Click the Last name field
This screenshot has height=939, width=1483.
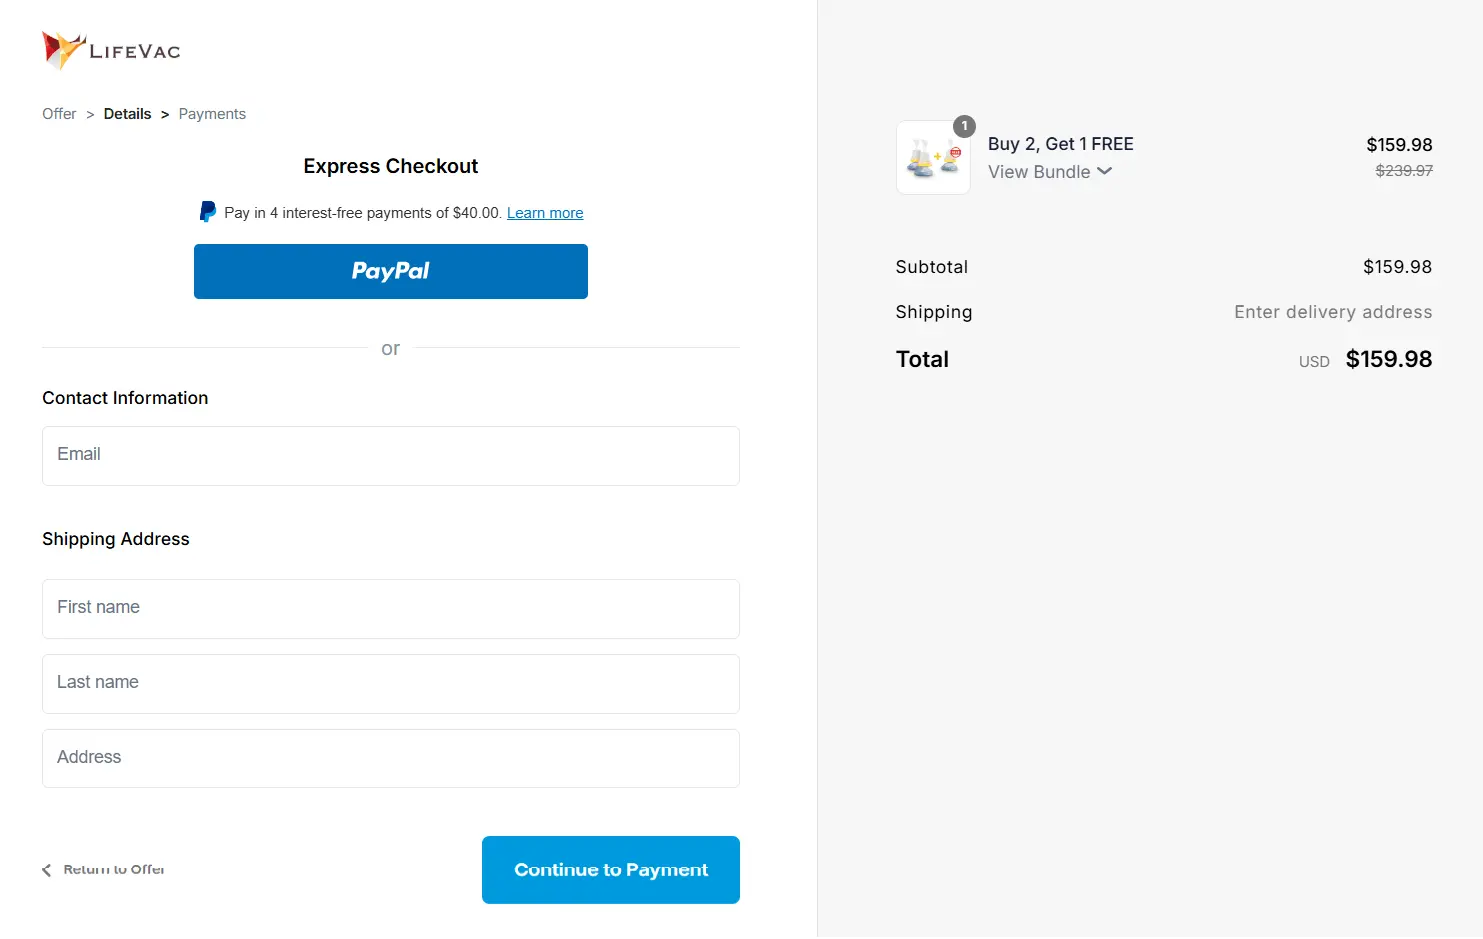[x=390, y=683]
